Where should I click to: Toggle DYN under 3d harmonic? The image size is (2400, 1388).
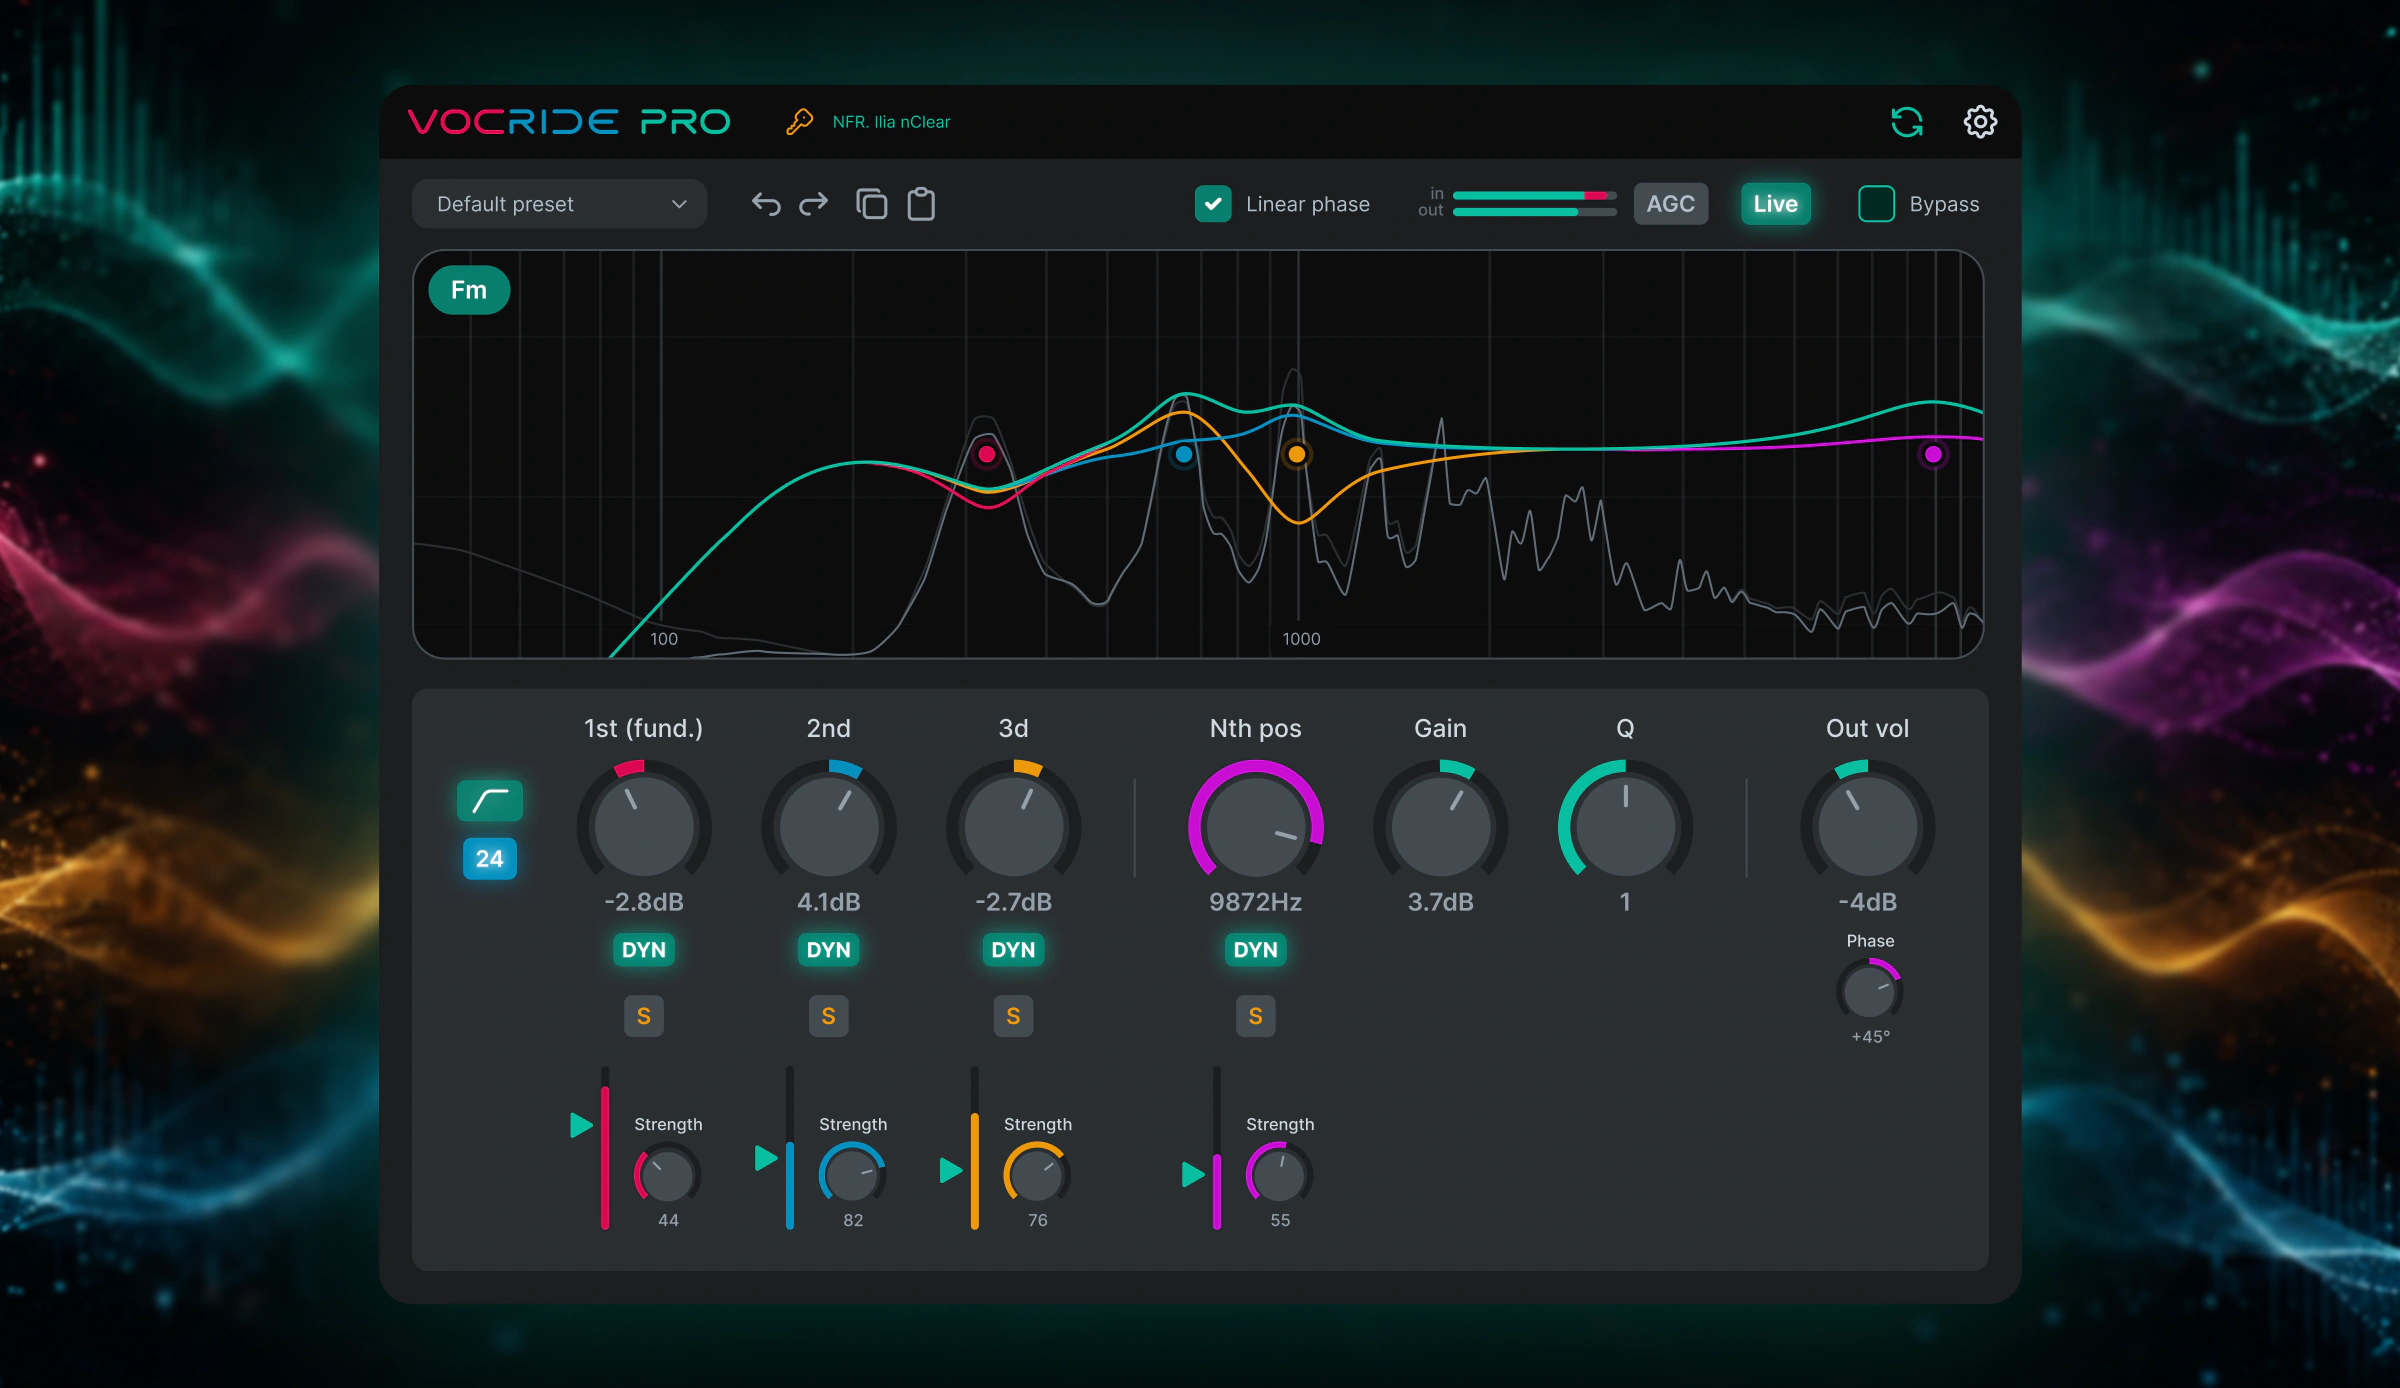(1013, 950)
